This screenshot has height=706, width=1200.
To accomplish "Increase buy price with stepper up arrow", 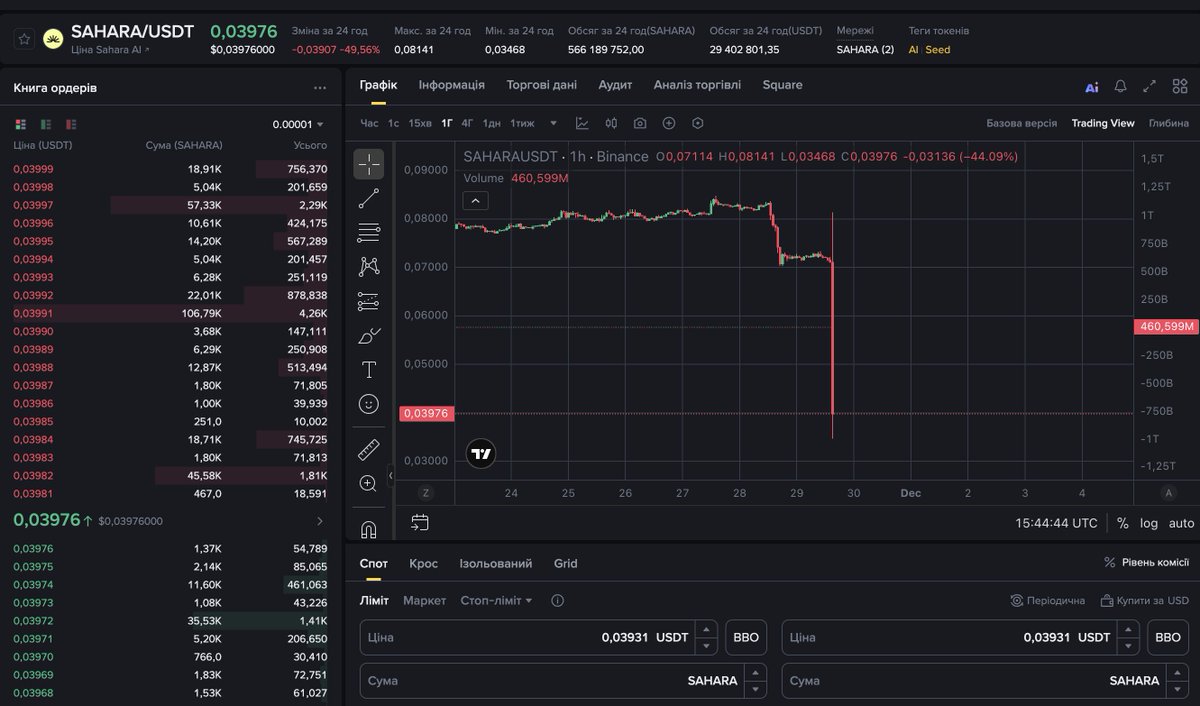I will point(707,630).
